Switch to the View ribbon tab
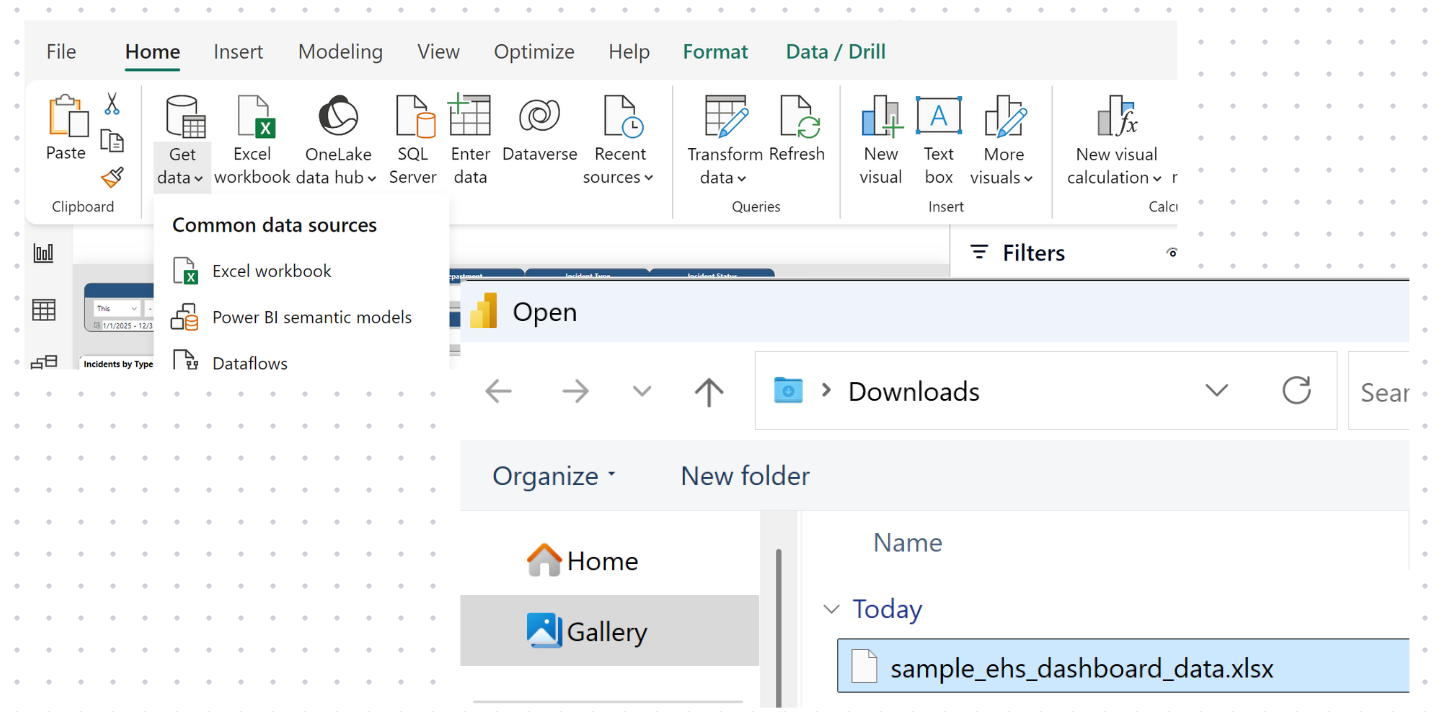This screenshot has width=1452, height=712. click(438, 52)
